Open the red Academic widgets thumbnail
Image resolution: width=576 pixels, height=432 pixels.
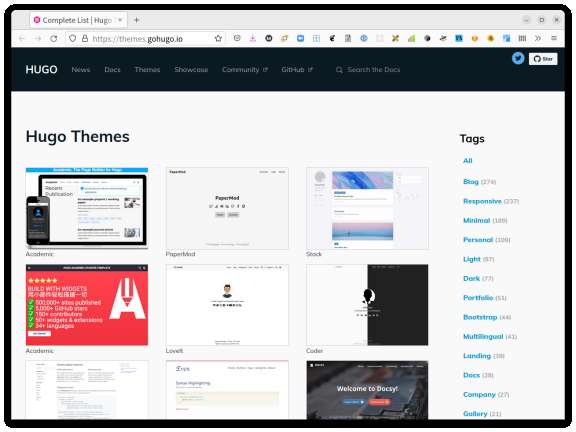pos(87,305)
